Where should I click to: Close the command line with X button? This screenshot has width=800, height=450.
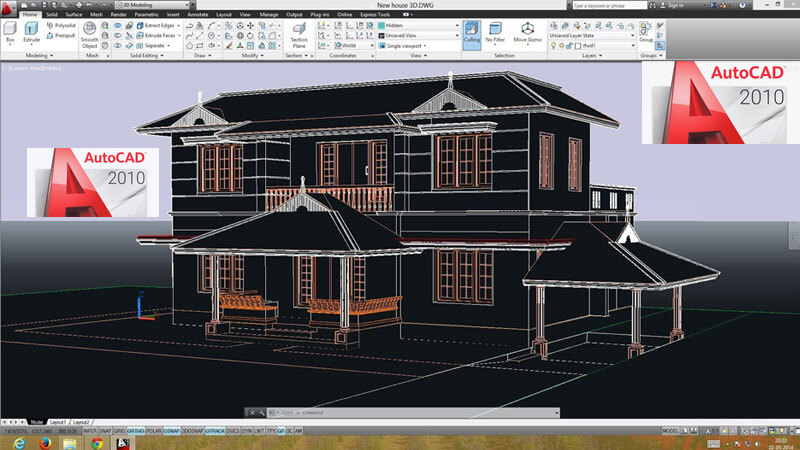pyautogui.click(x=252, y=412)
